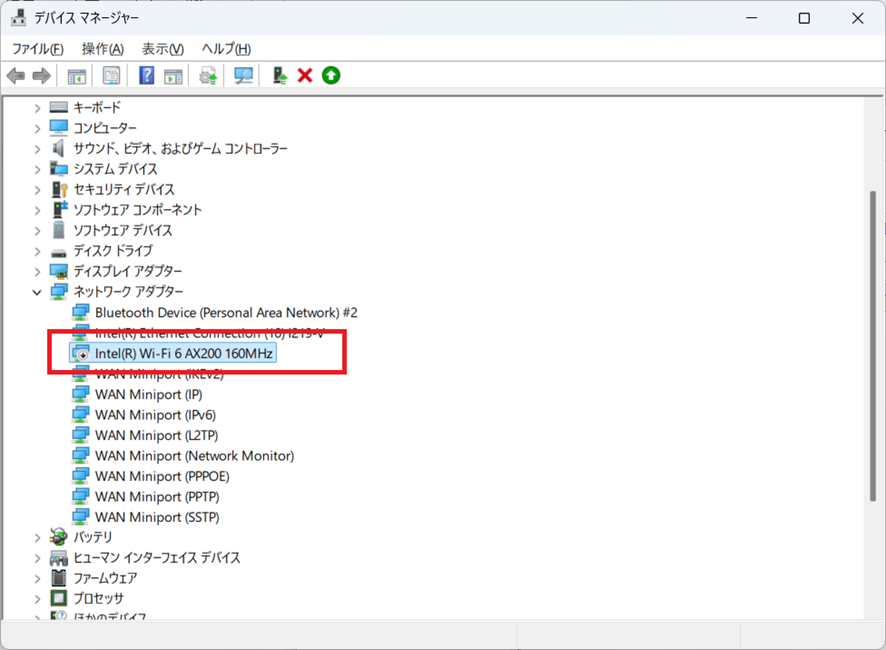Open the 表示(V) menu

(162, 49)
